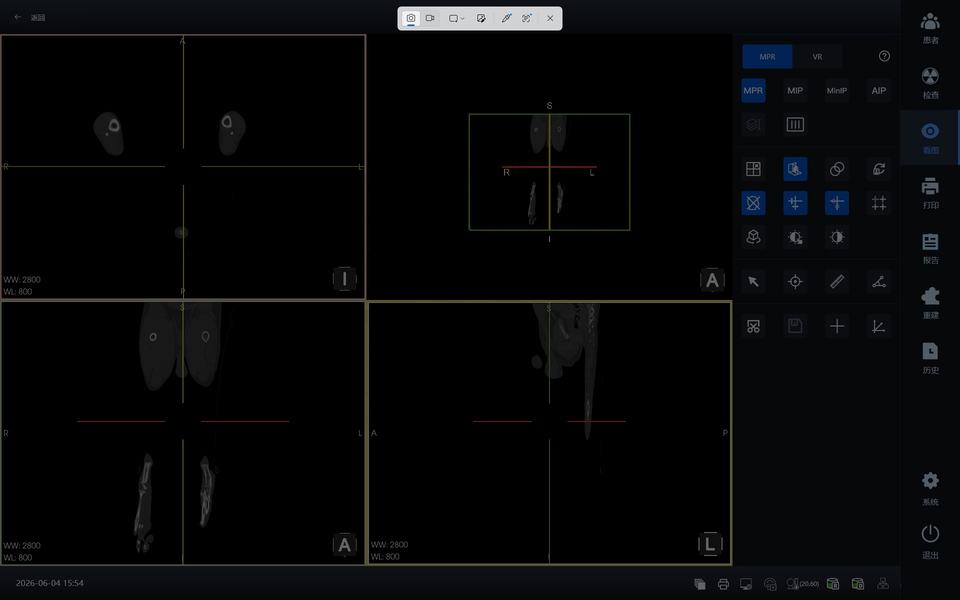The height and width of the screenshot is (600, 960).
Task: Open the help question mark icon
Action: [x=884, y=56]
